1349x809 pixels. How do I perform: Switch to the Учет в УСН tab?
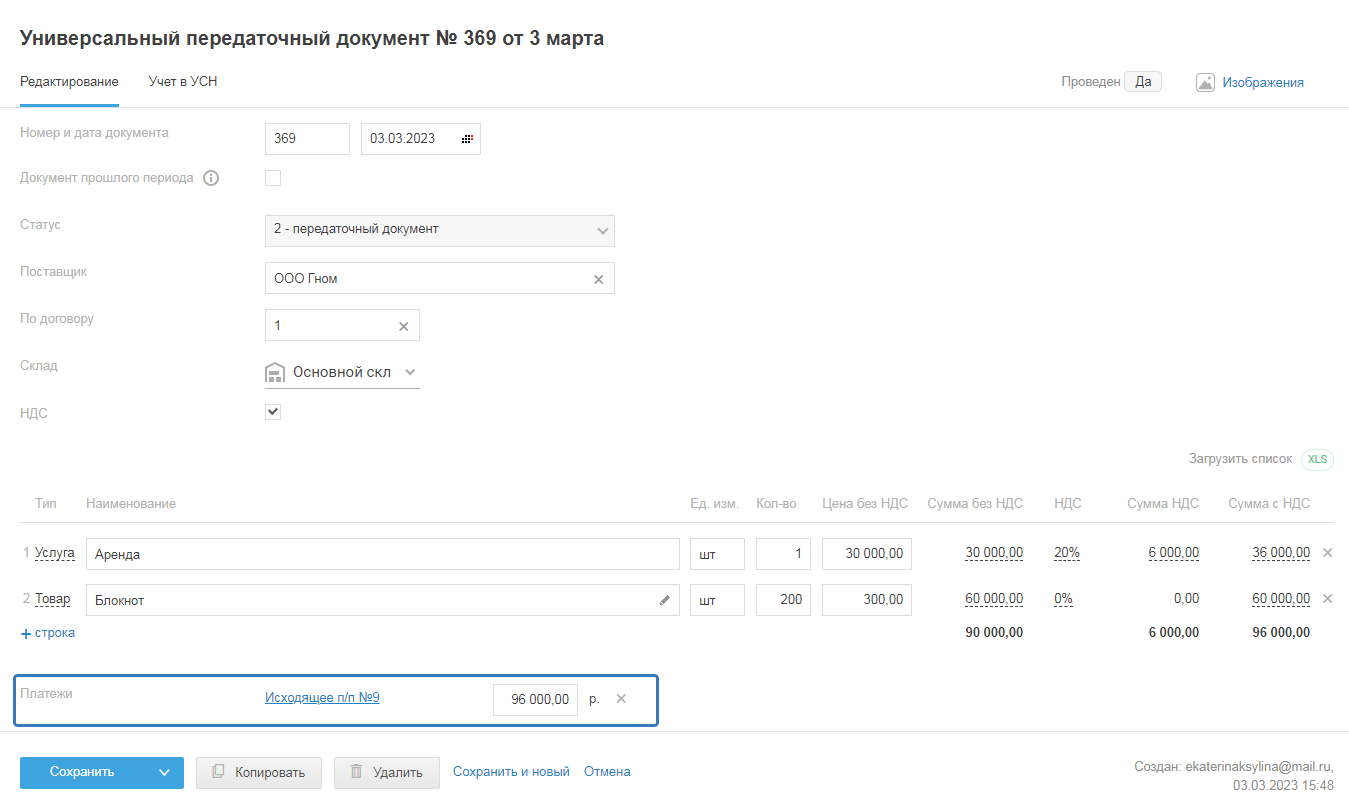click(183, 82)
